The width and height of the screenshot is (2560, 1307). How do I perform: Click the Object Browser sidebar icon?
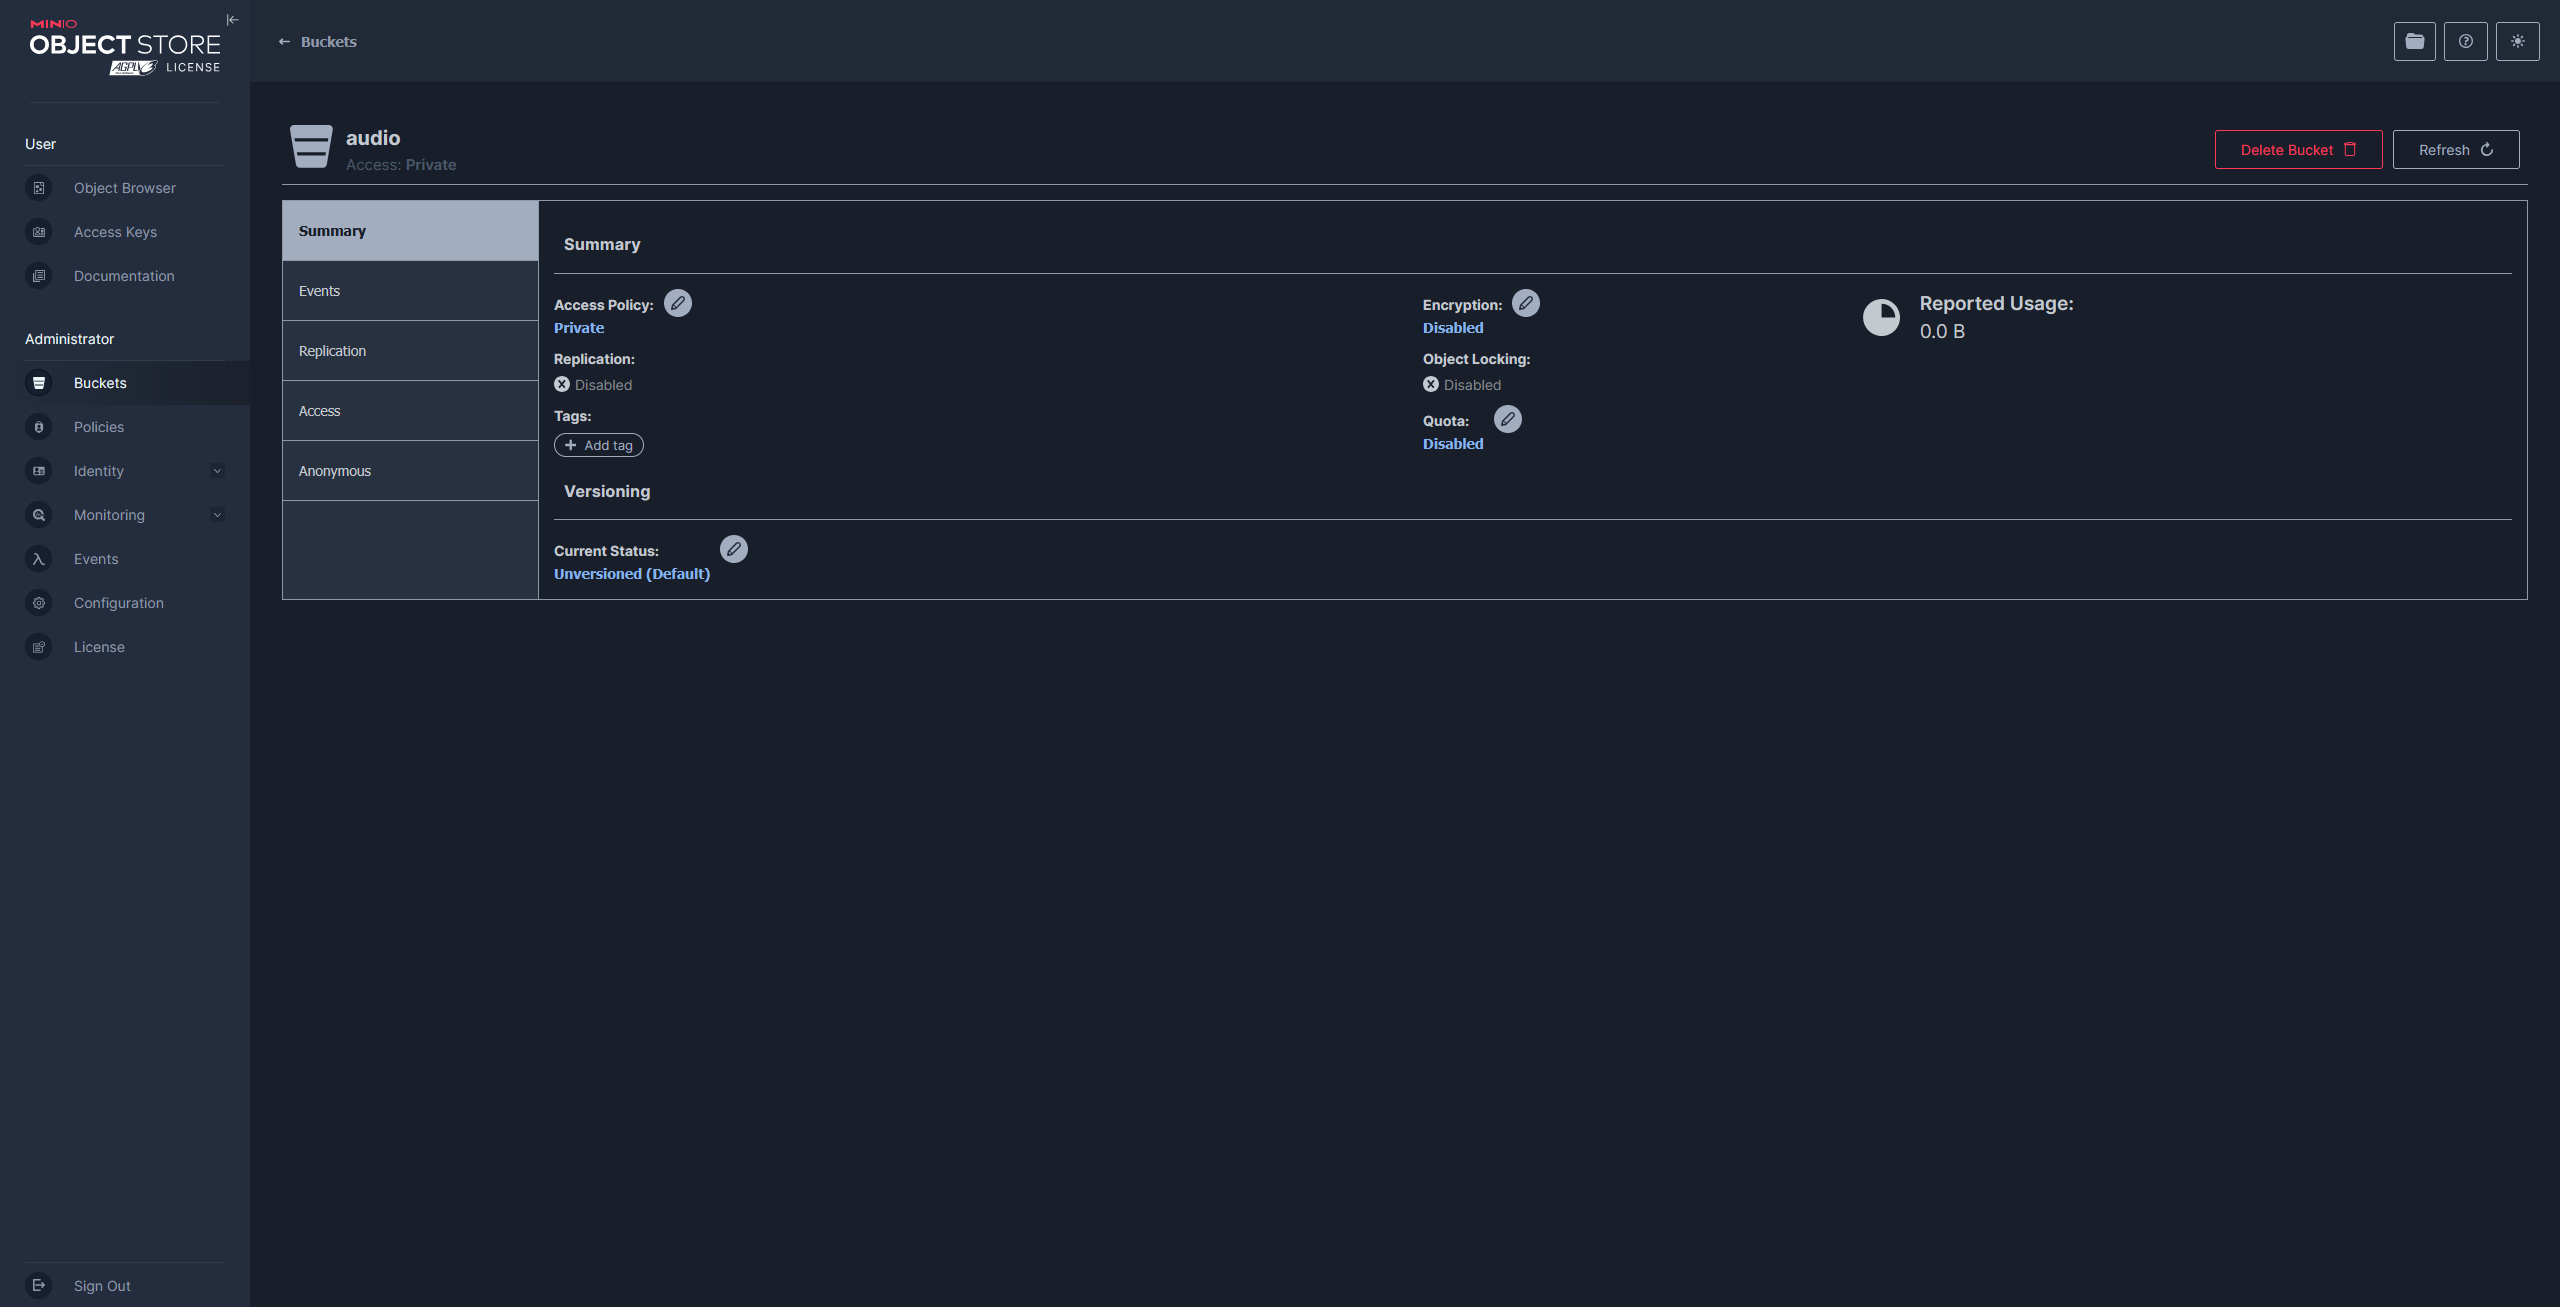(x=39, y=188)
